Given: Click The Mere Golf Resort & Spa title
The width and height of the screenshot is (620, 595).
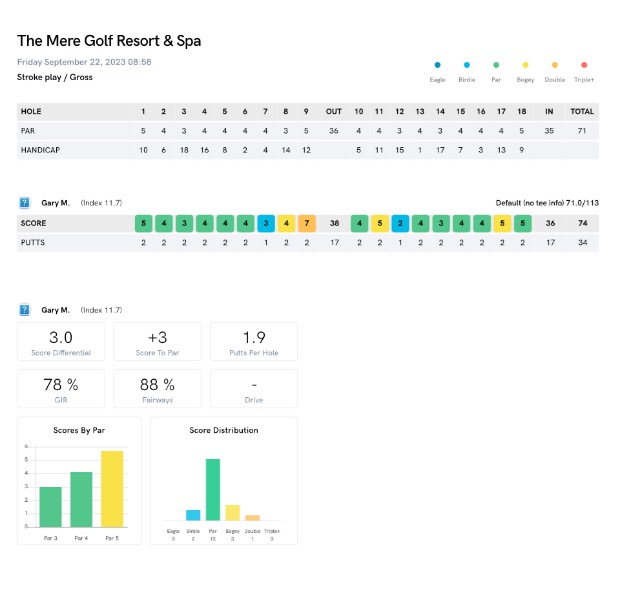Looking at the screenshot, I should point(109,41).
